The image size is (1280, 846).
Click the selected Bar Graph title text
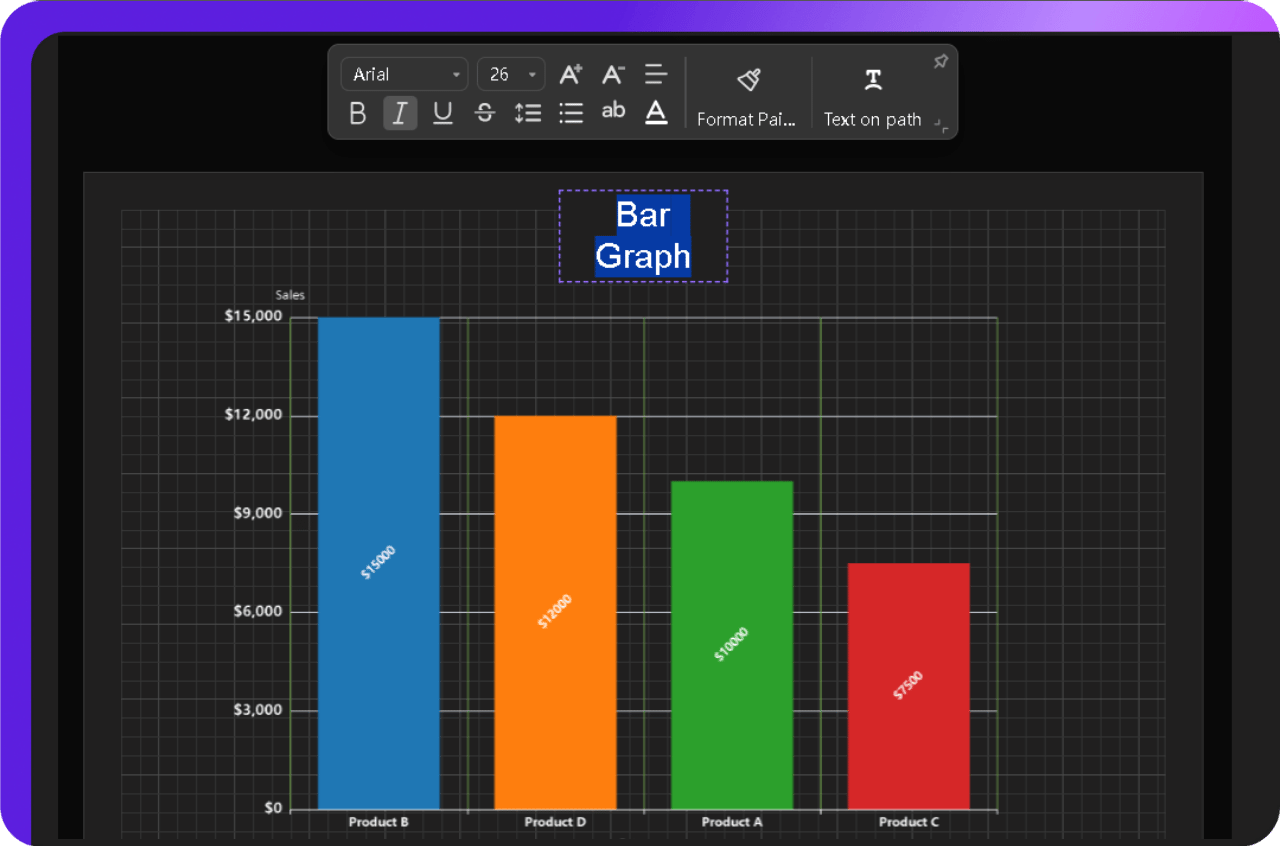tap(643, 236)
